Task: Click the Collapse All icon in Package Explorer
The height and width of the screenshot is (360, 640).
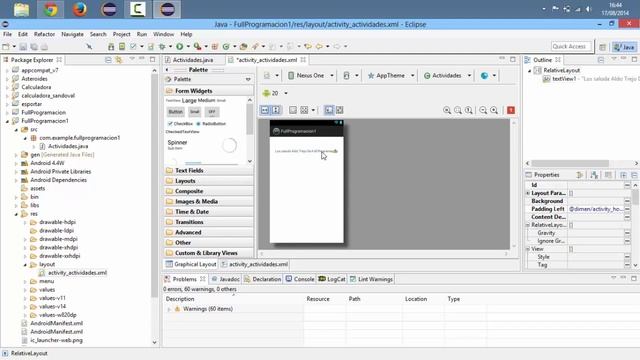Action: 108,60
